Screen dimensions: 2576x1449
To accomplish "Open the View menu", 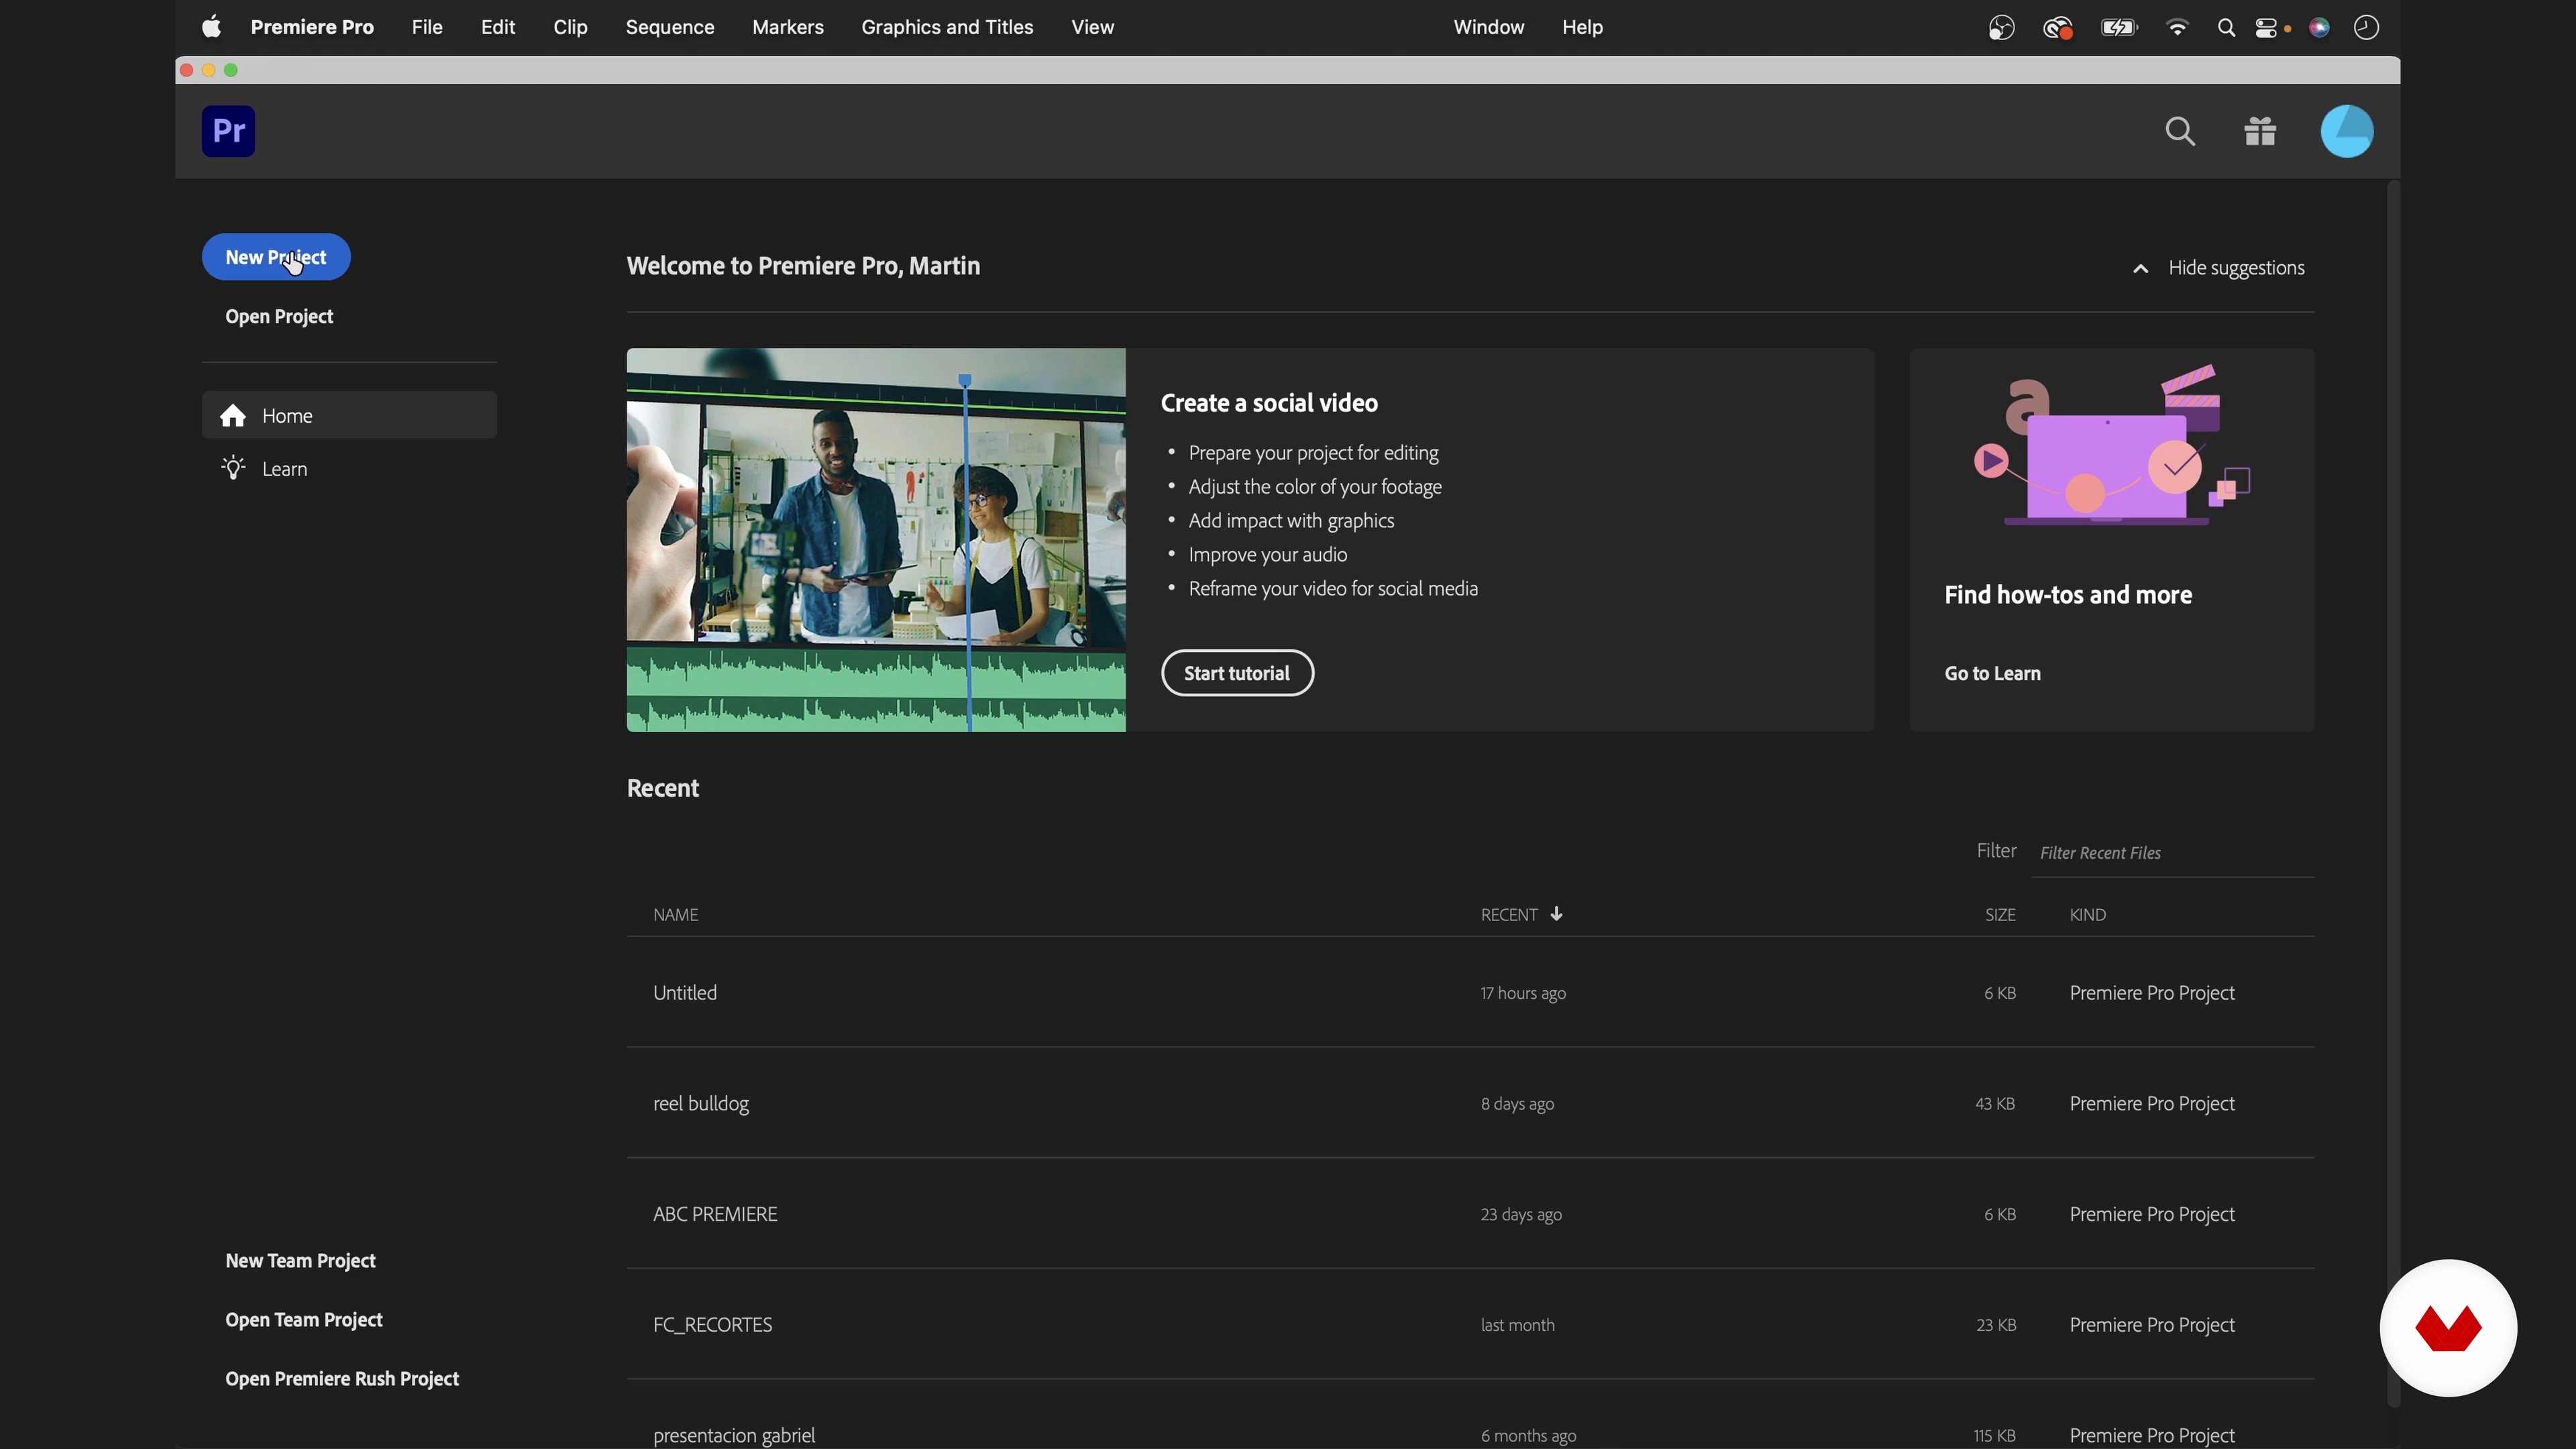I will click(x=1092, y=27).
